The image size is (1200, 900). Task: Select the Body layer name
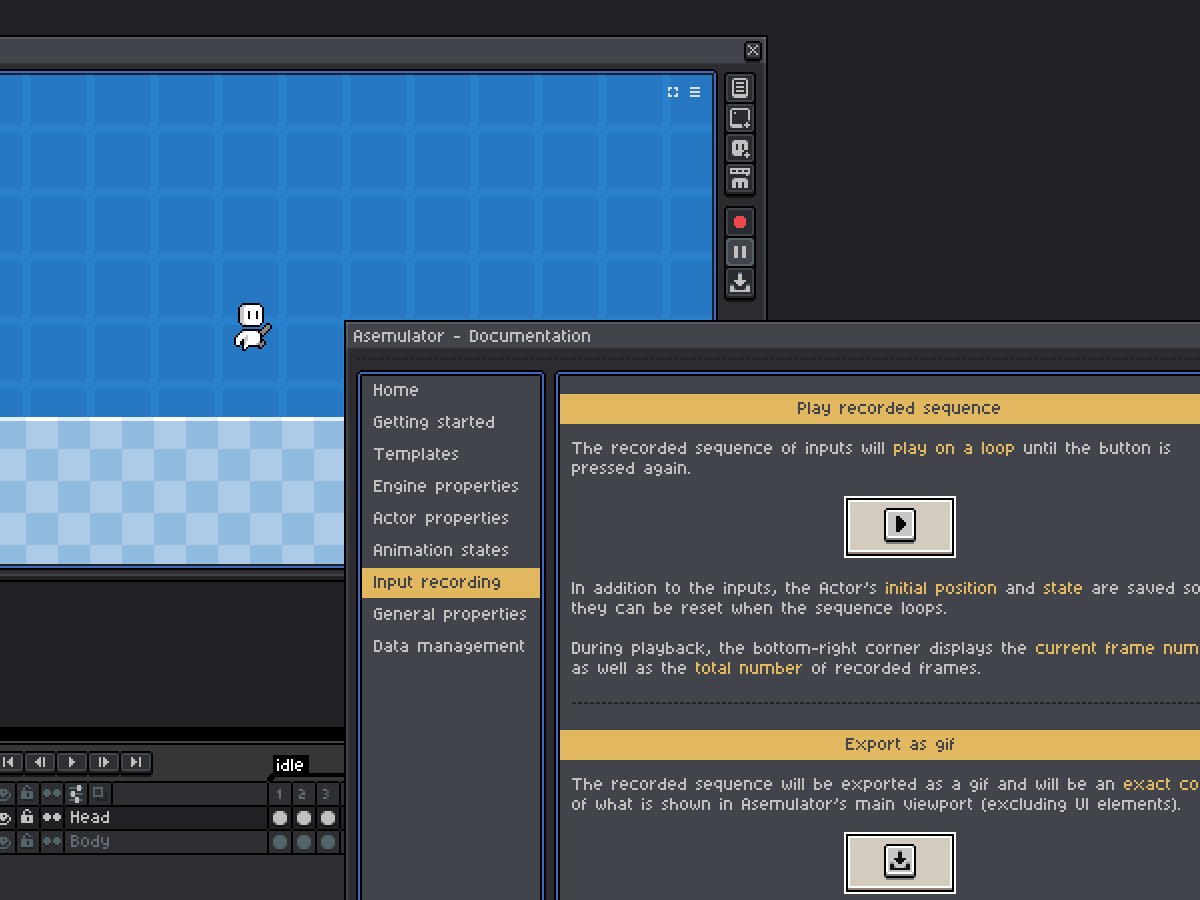coord(90,842)
